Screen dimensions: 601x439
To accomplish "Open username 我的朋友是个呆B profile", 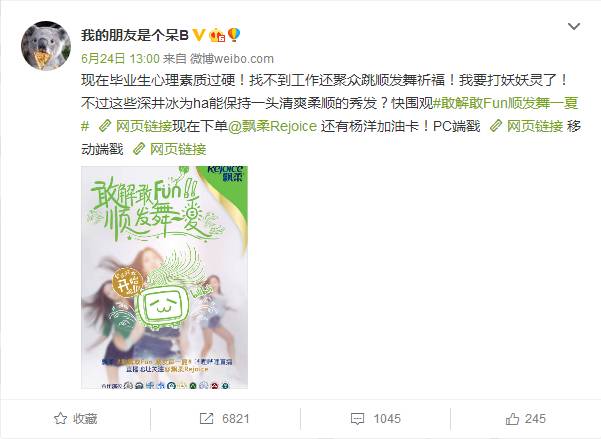I will (x=135, y=35).
